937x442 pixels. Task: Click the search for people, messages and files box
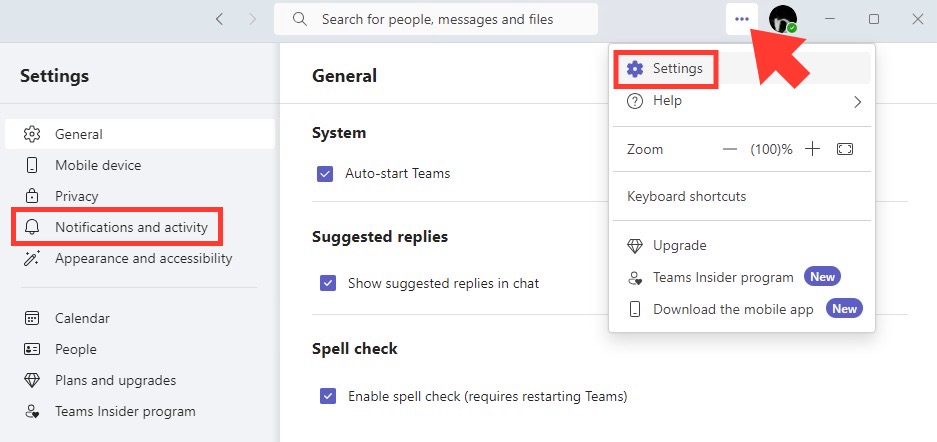[436, 19]
